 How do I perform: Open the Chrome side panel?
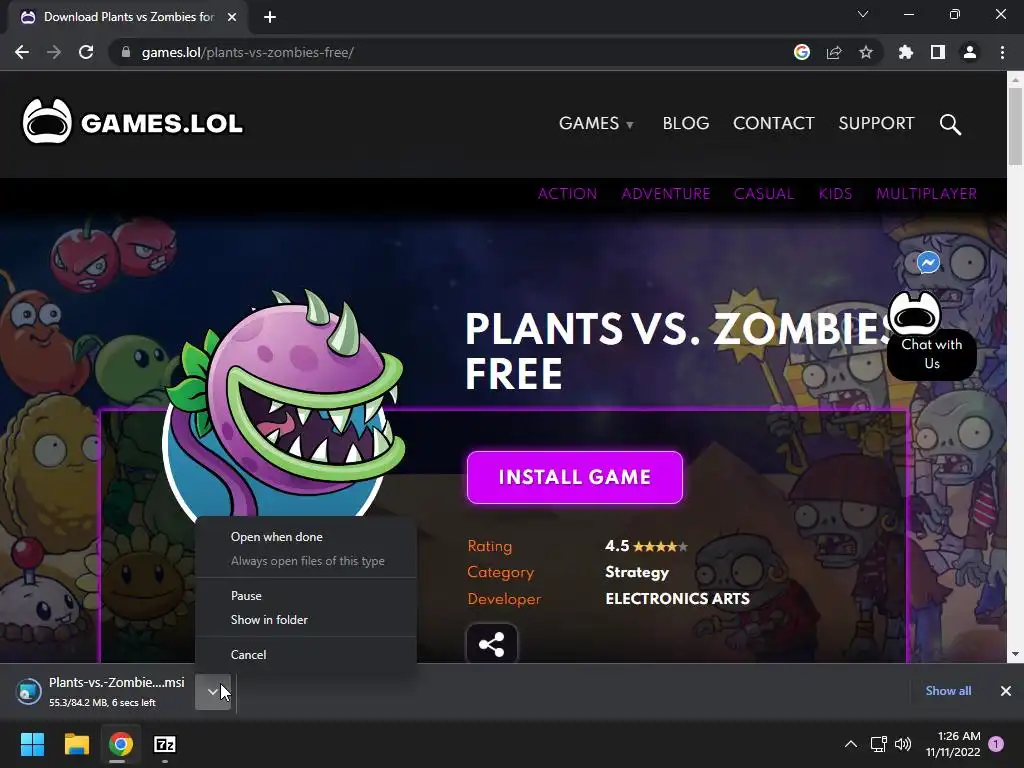tap(938, 52)
